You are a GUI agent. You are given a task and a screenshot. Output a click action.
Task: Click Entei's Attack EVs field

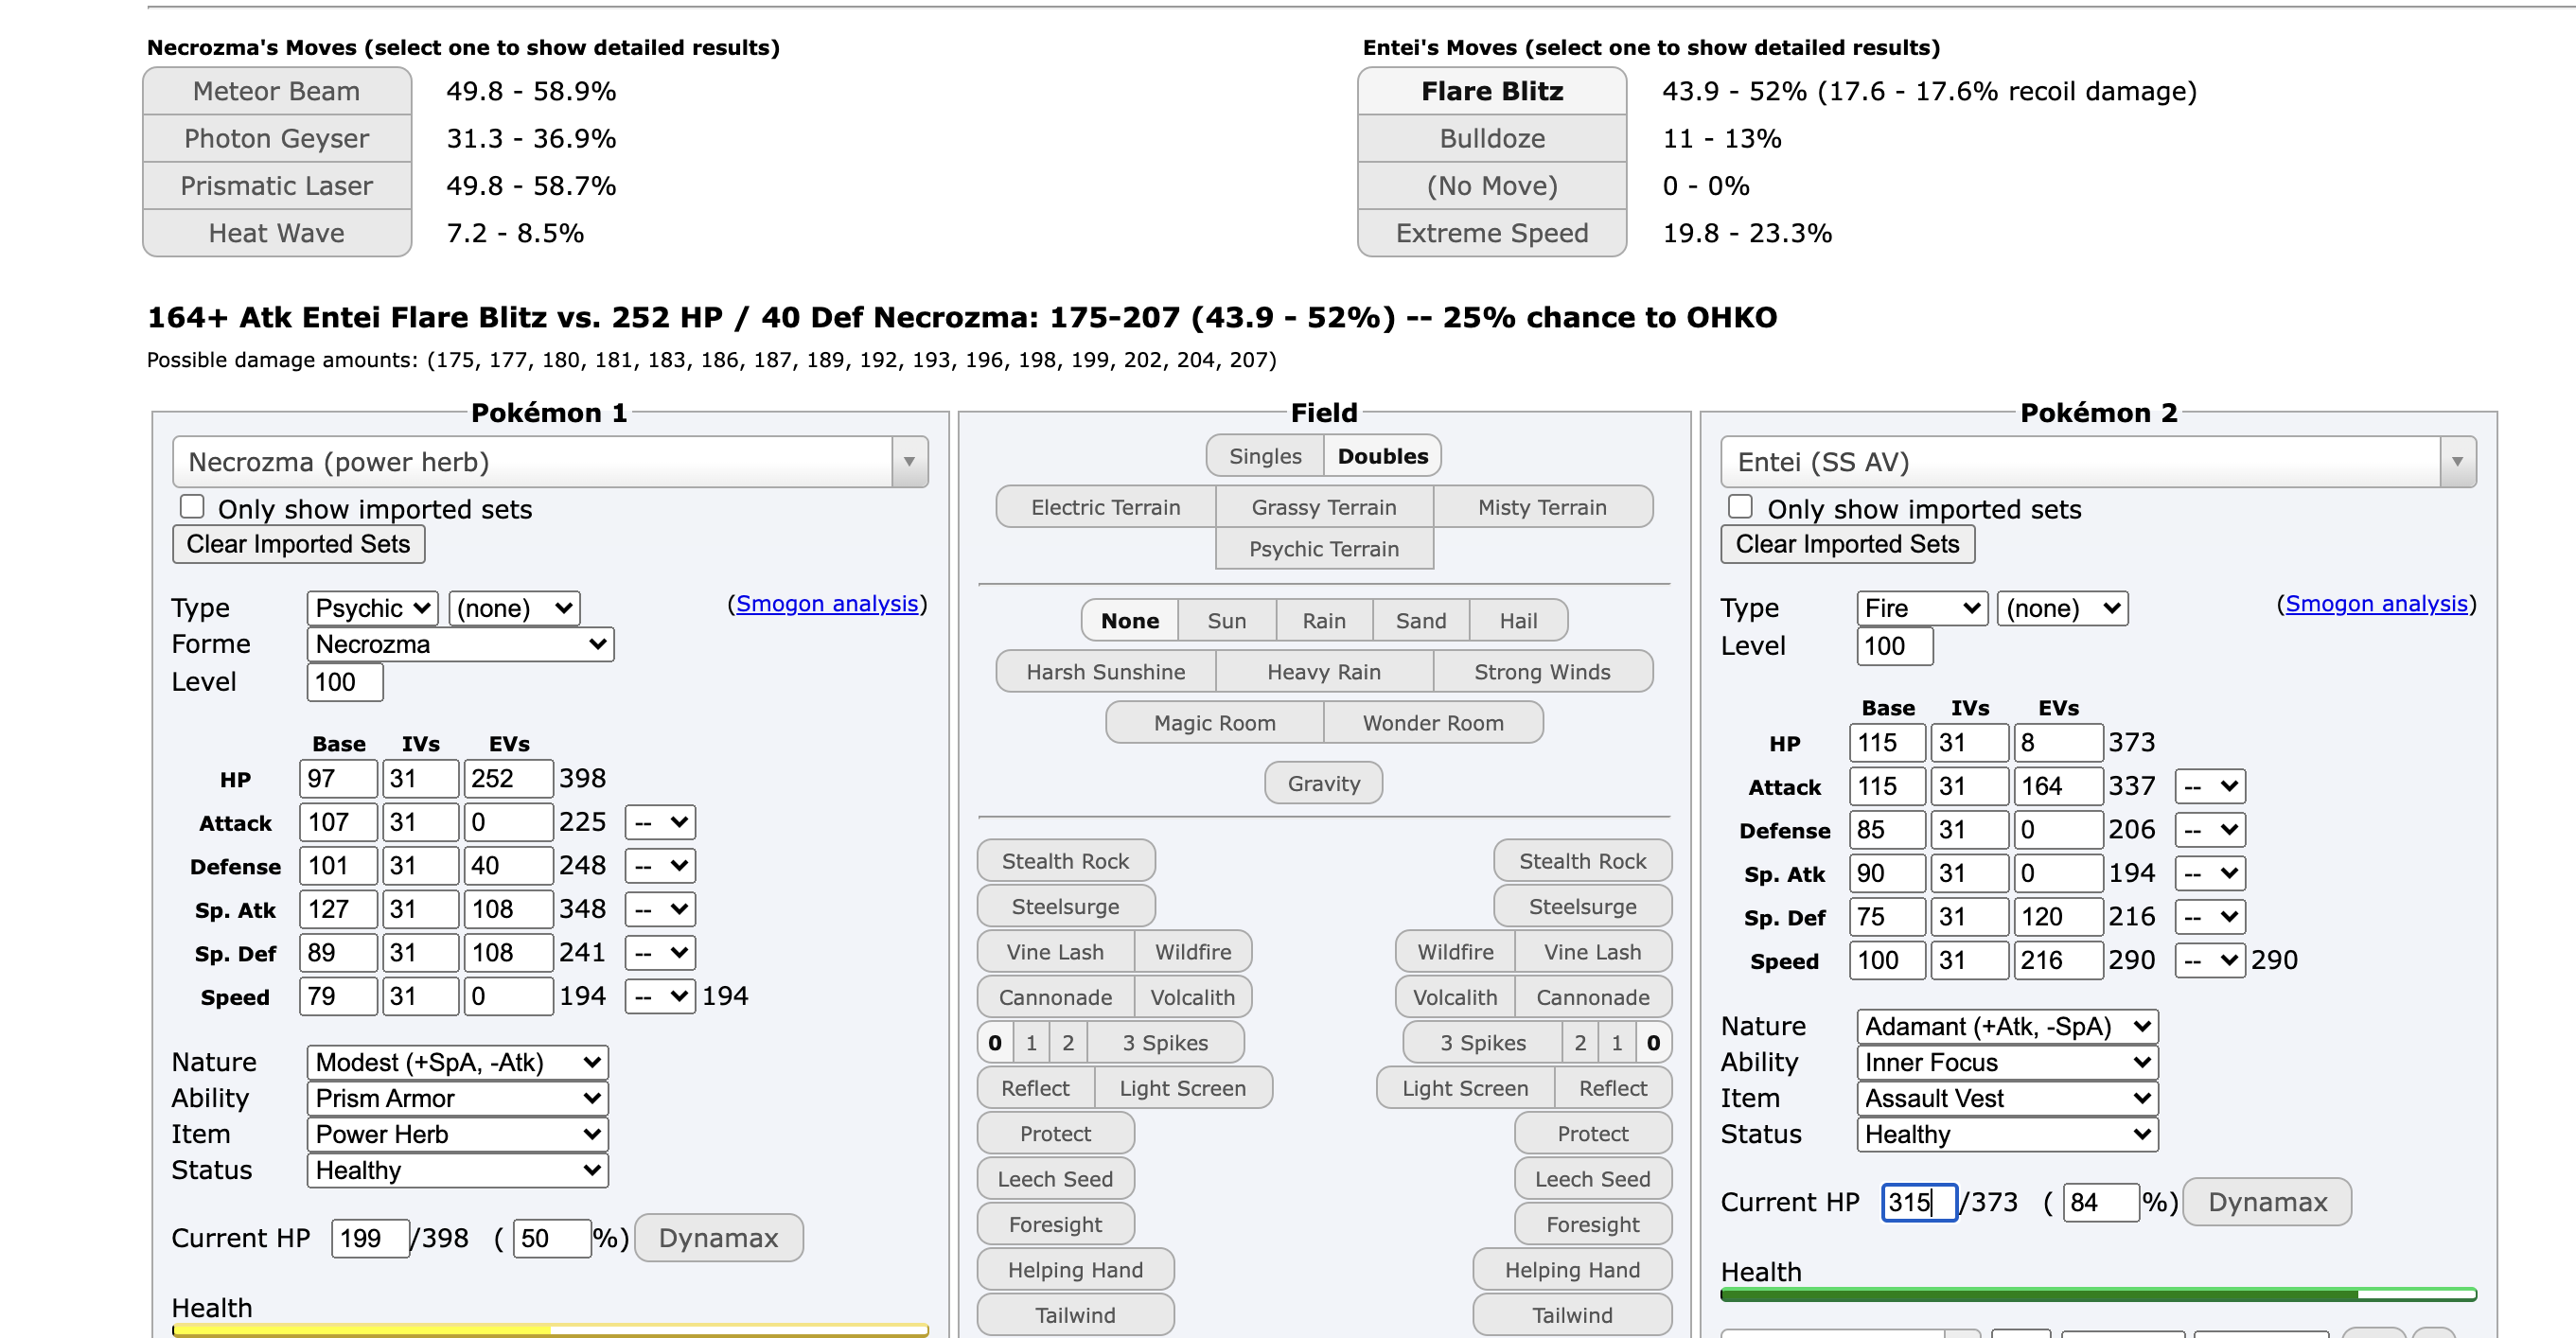click(2057, 787)
